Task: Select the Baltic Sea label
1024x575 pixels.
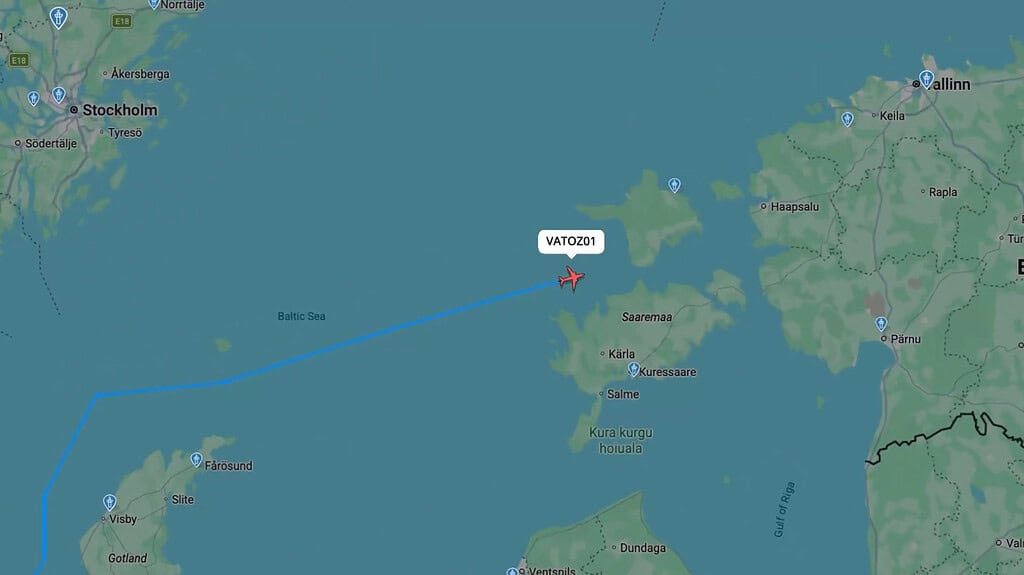Action: pyautogui.click(x=301, y=316)
